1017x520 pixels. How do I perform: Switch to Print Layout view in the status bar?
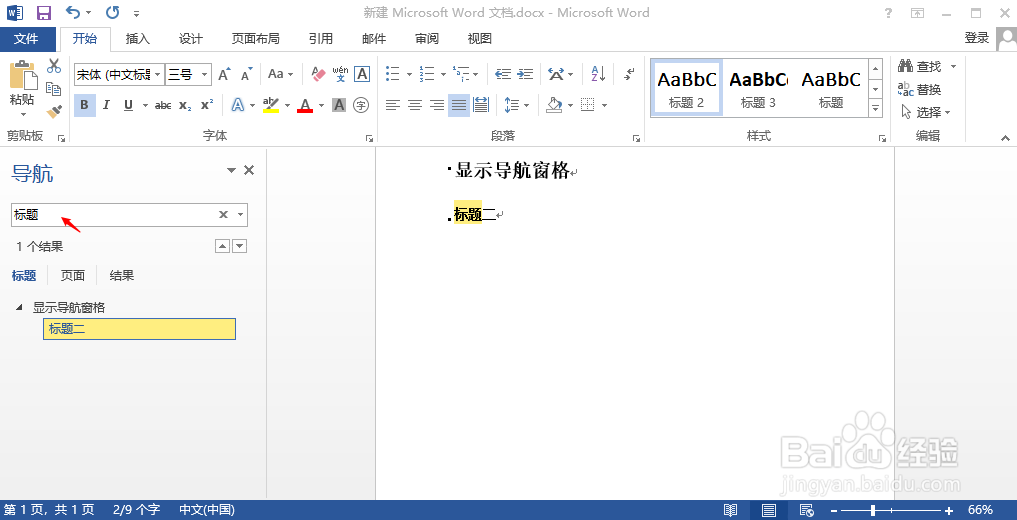(769, 510)
